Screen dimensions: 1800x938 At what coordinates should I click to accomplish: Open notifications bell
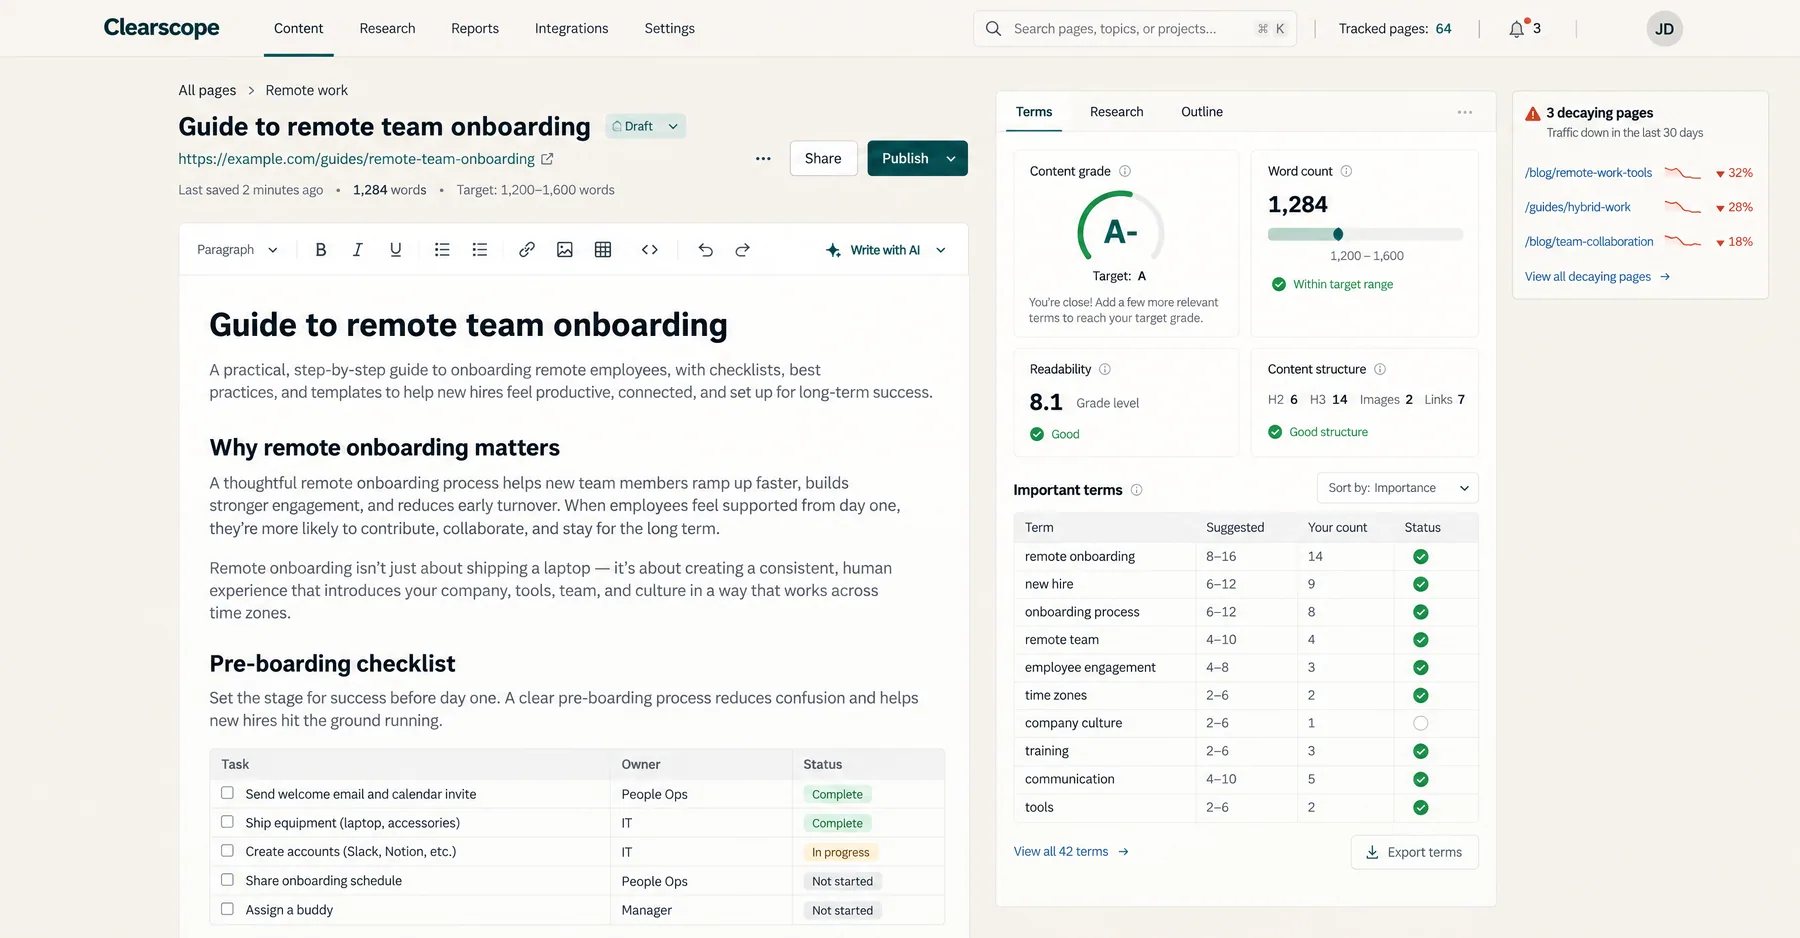[x=1517, y=29]
